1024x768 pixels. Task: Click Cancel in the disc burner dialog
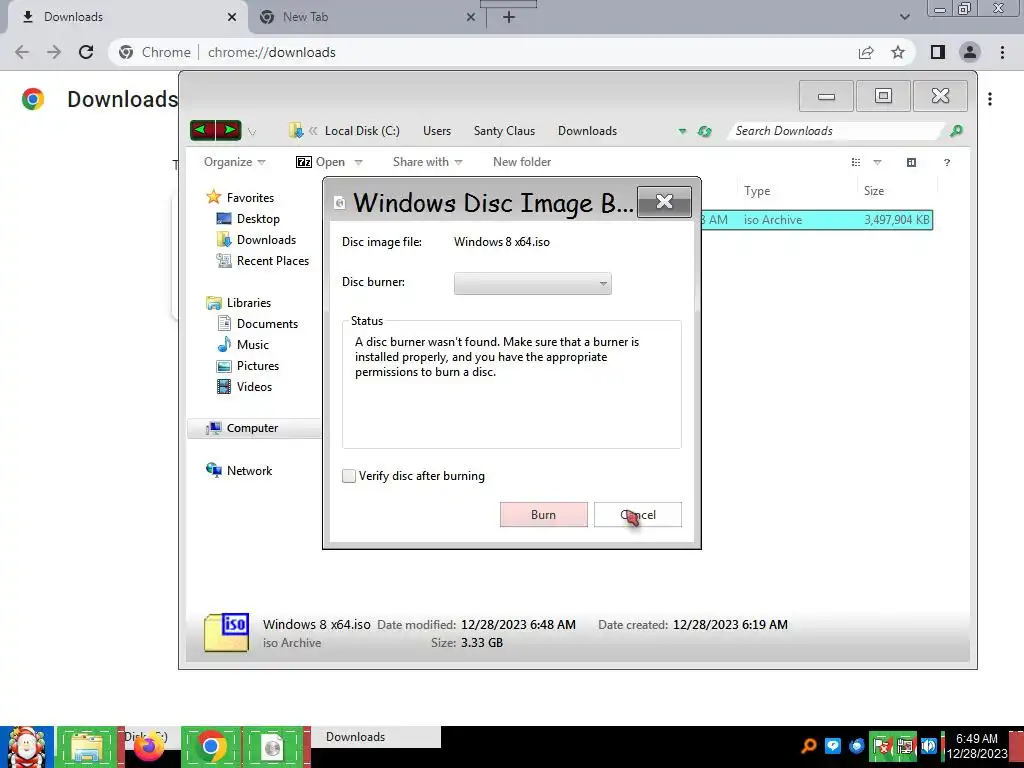click(x=637, y=515)
